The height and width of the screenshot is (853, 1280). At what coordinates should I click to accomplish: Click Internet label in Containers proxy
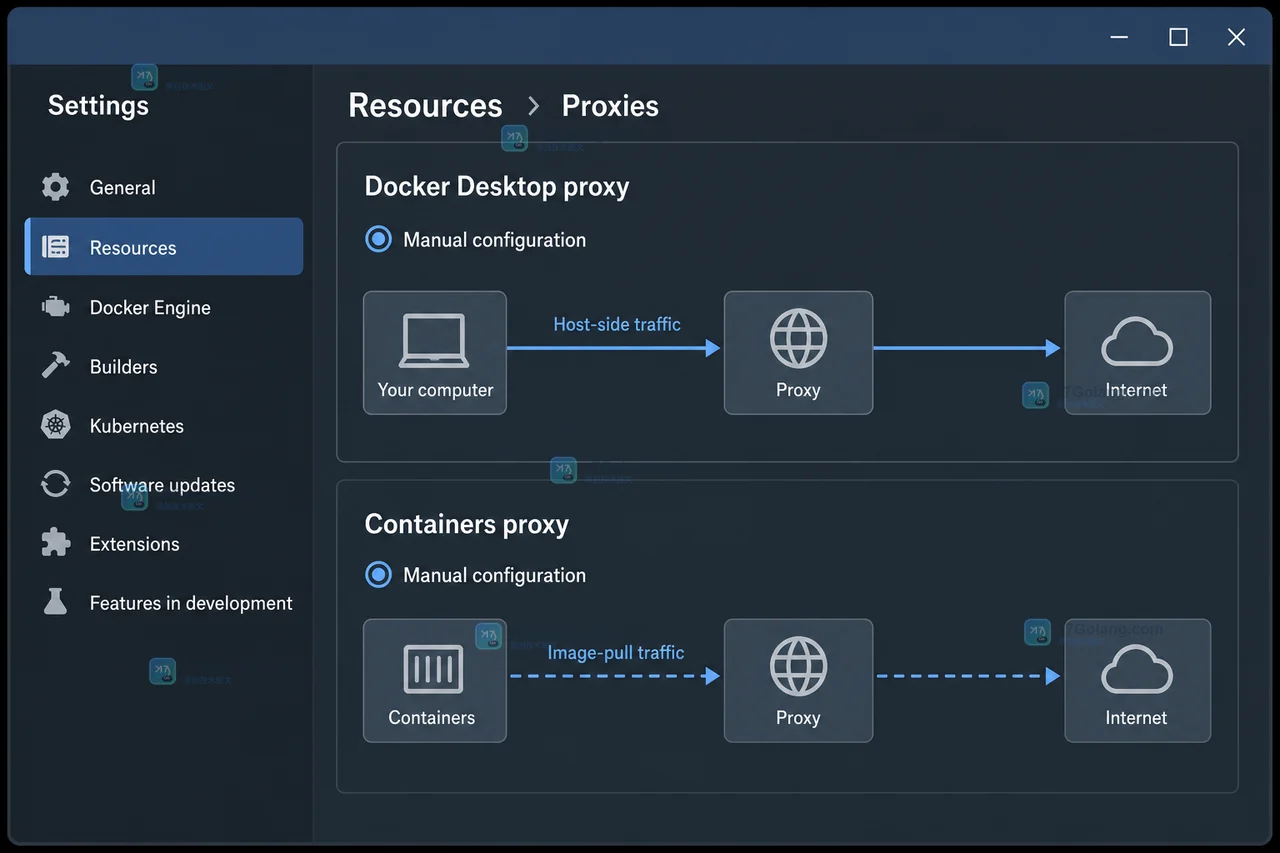coord(1136,717)
